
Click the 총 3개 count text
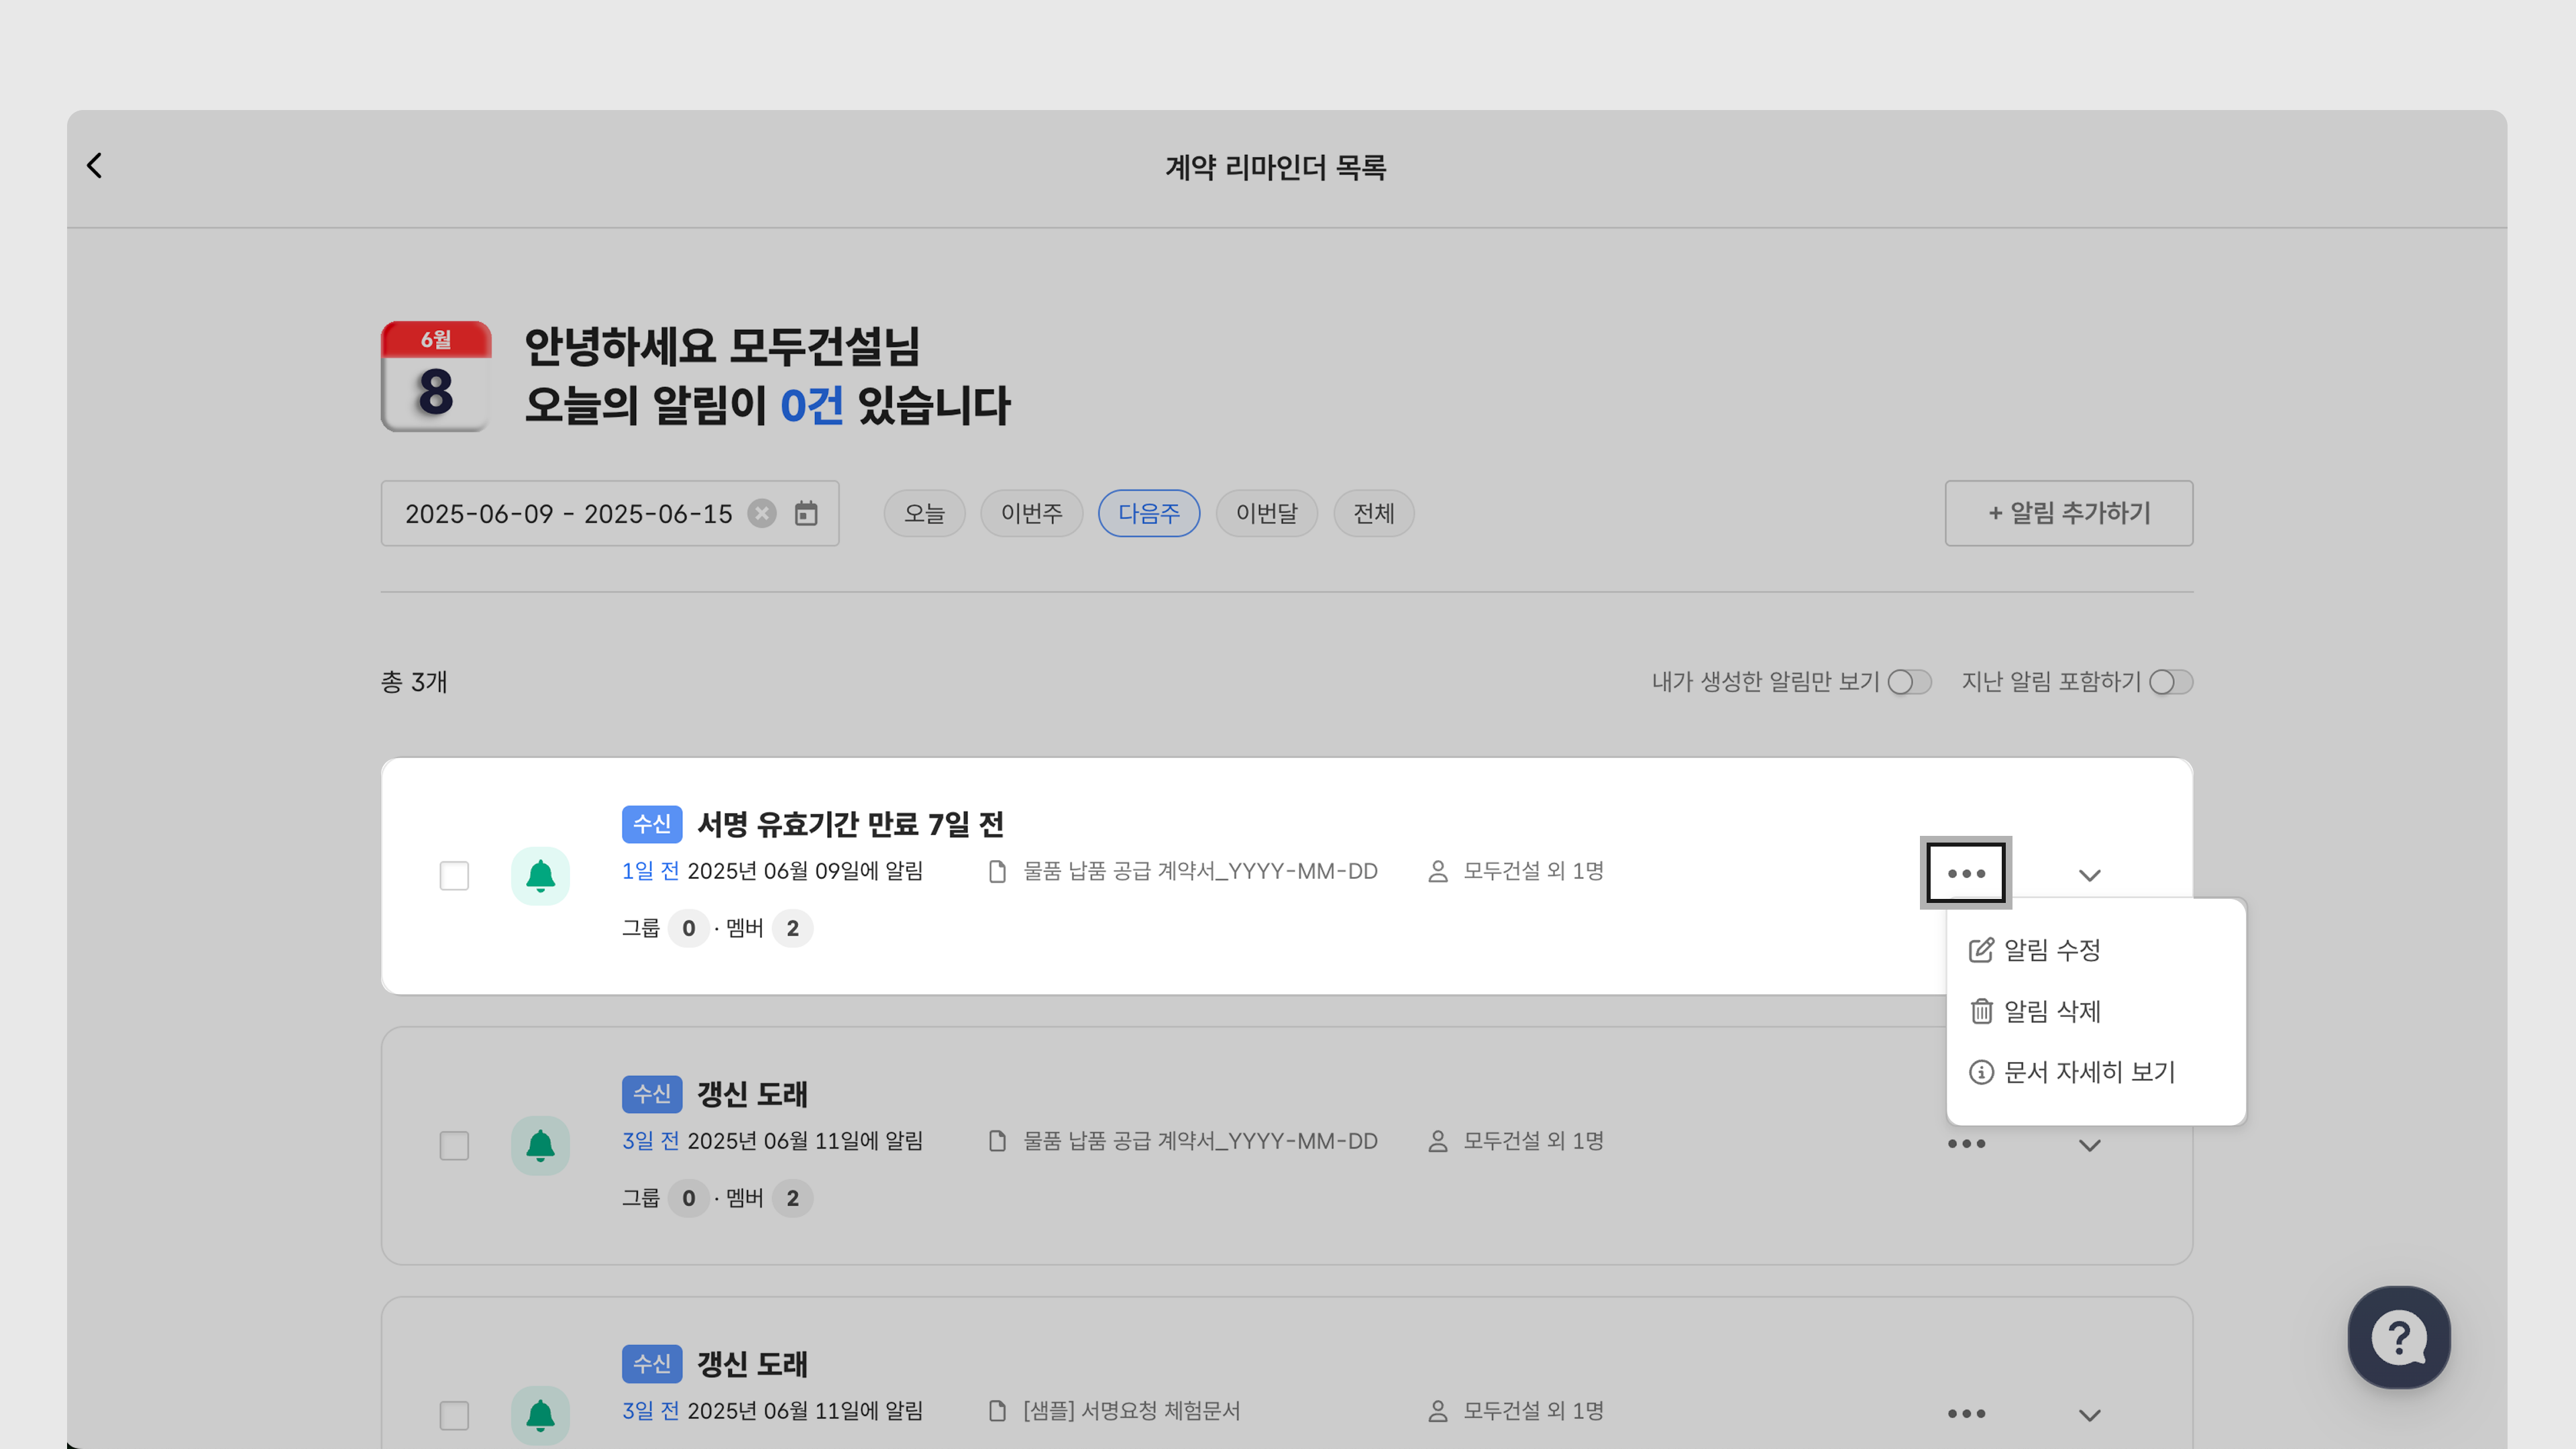tap(414, 682)
